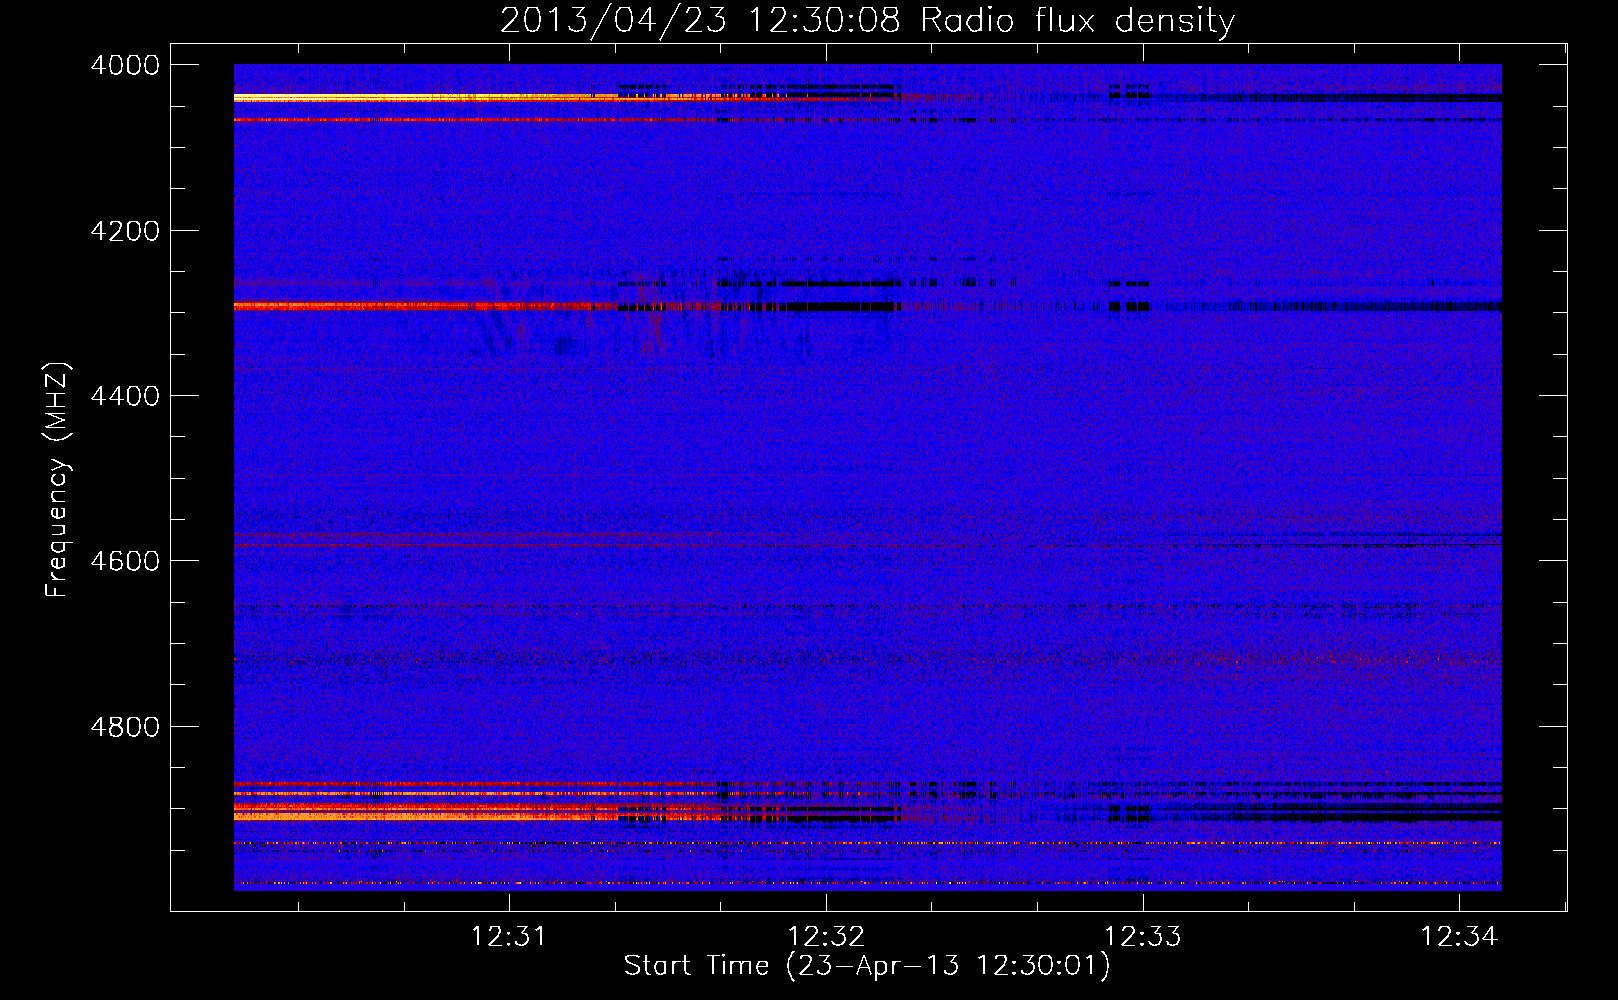The width and height of the screenshot is (1618, 1000).
Task: Click the 12:34 time axis label
Action: [1459, 937]
